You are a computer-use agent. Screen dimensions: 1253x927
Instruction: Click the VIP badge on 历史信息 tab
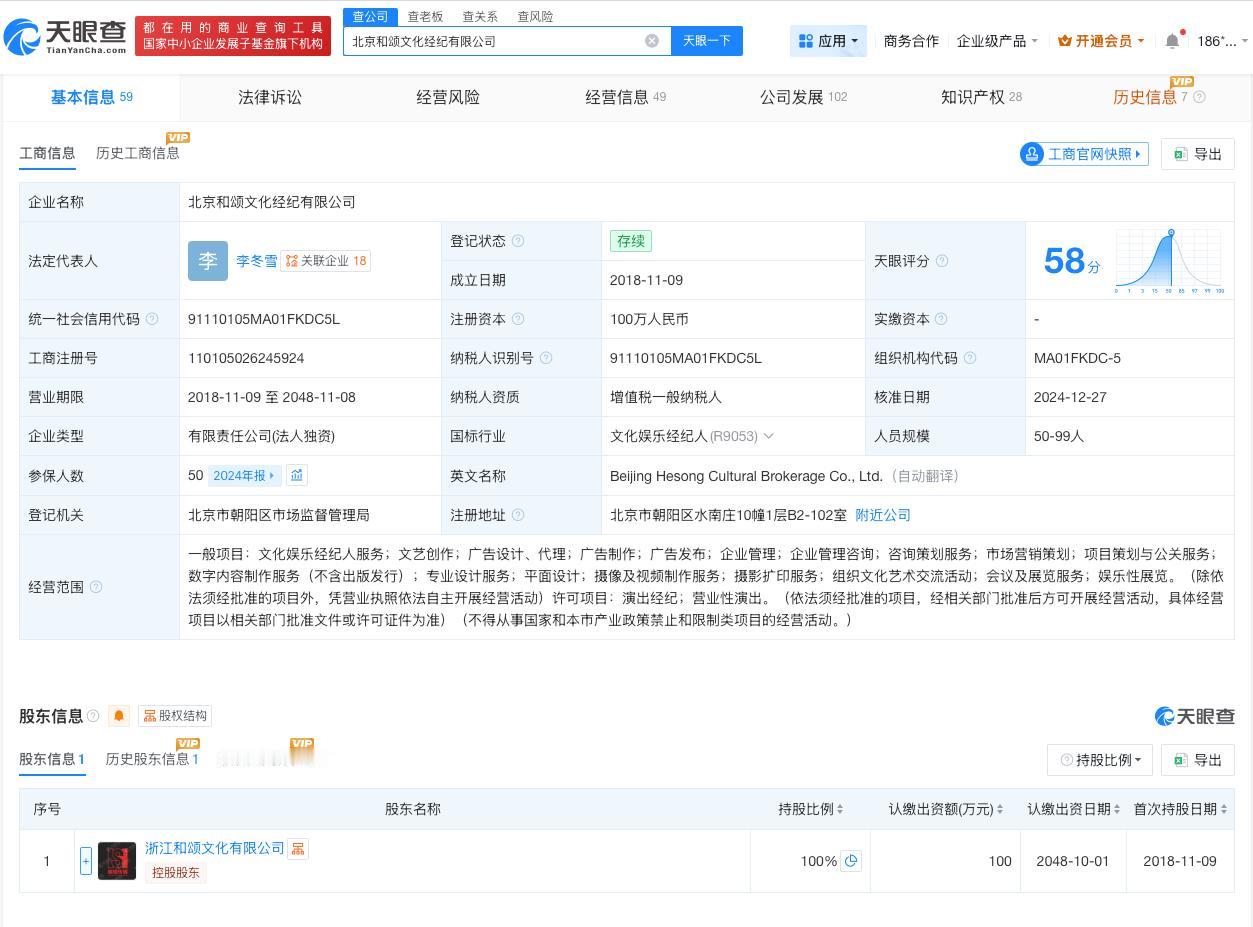coord(1182,81)
